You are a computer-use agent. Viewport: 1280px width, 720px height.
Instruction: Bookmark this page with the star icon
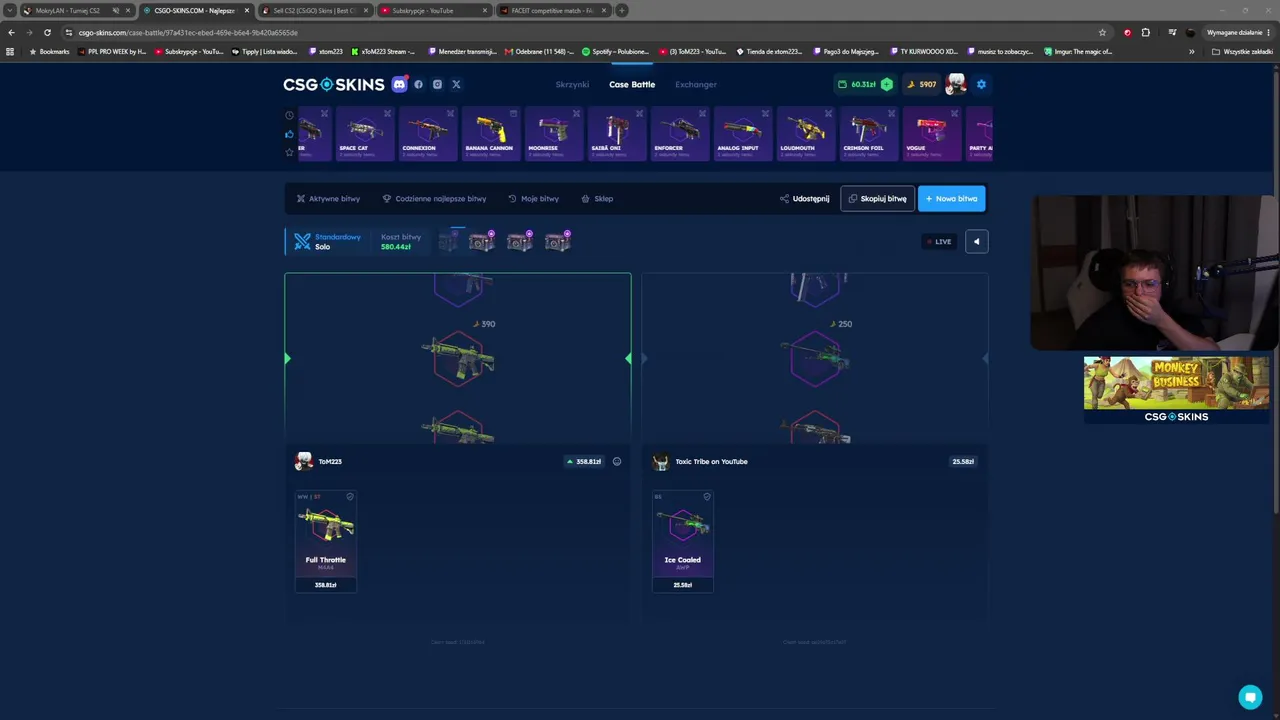click(1102, 32)
